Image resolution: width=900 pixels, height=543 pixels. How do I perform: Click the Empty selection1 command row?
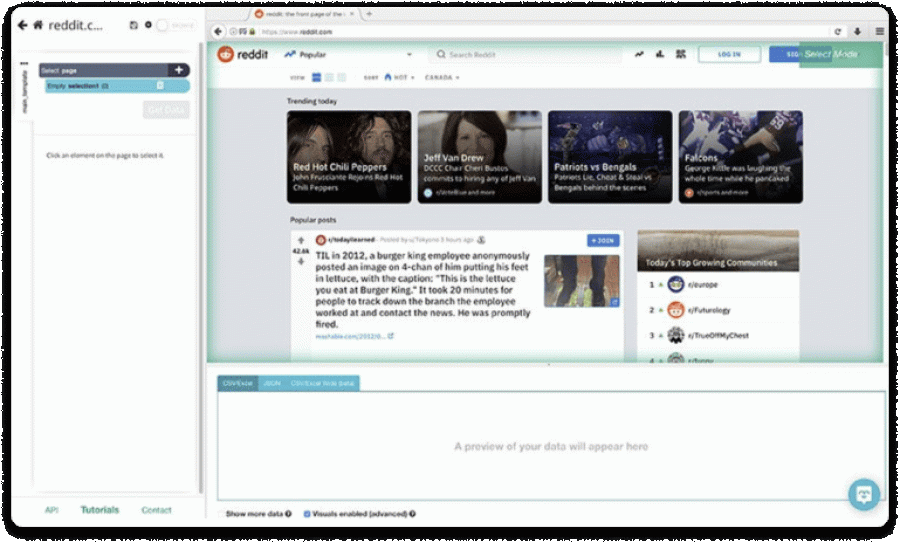click(x=117, y=86)
